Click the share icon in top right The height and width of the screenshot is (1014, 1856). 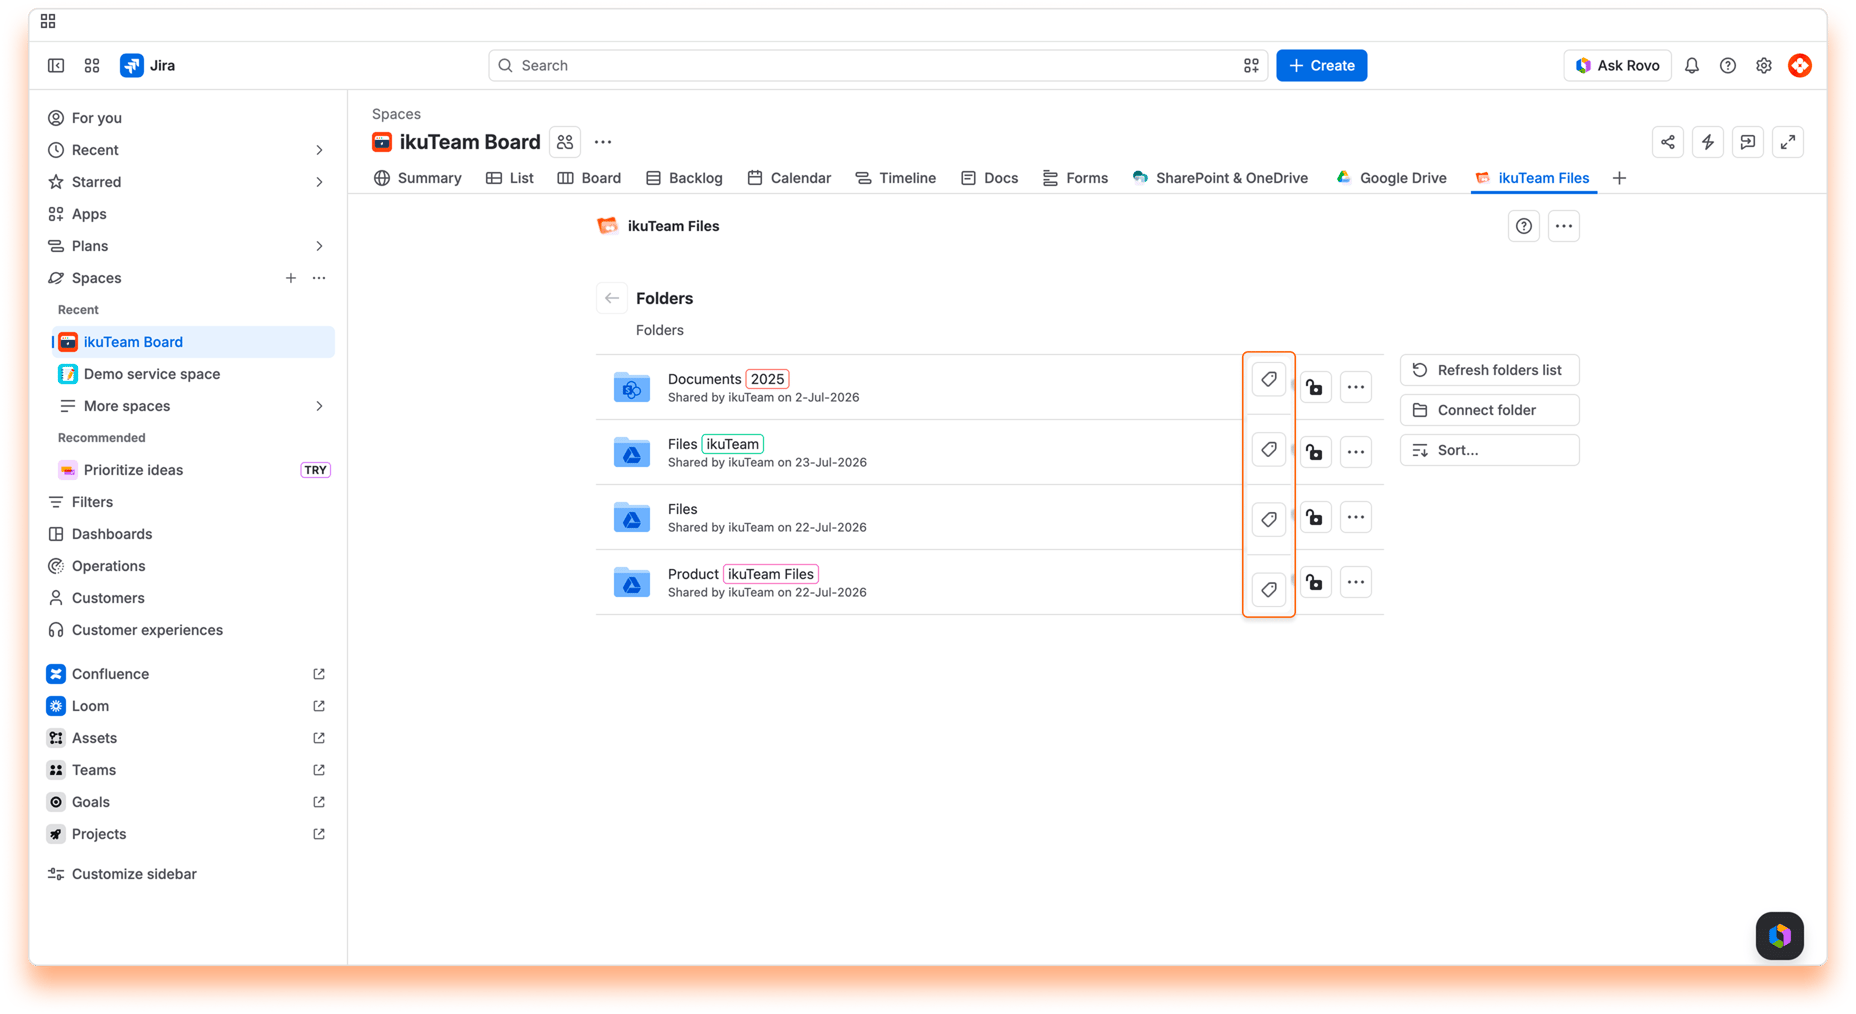tap(1668, 142)
